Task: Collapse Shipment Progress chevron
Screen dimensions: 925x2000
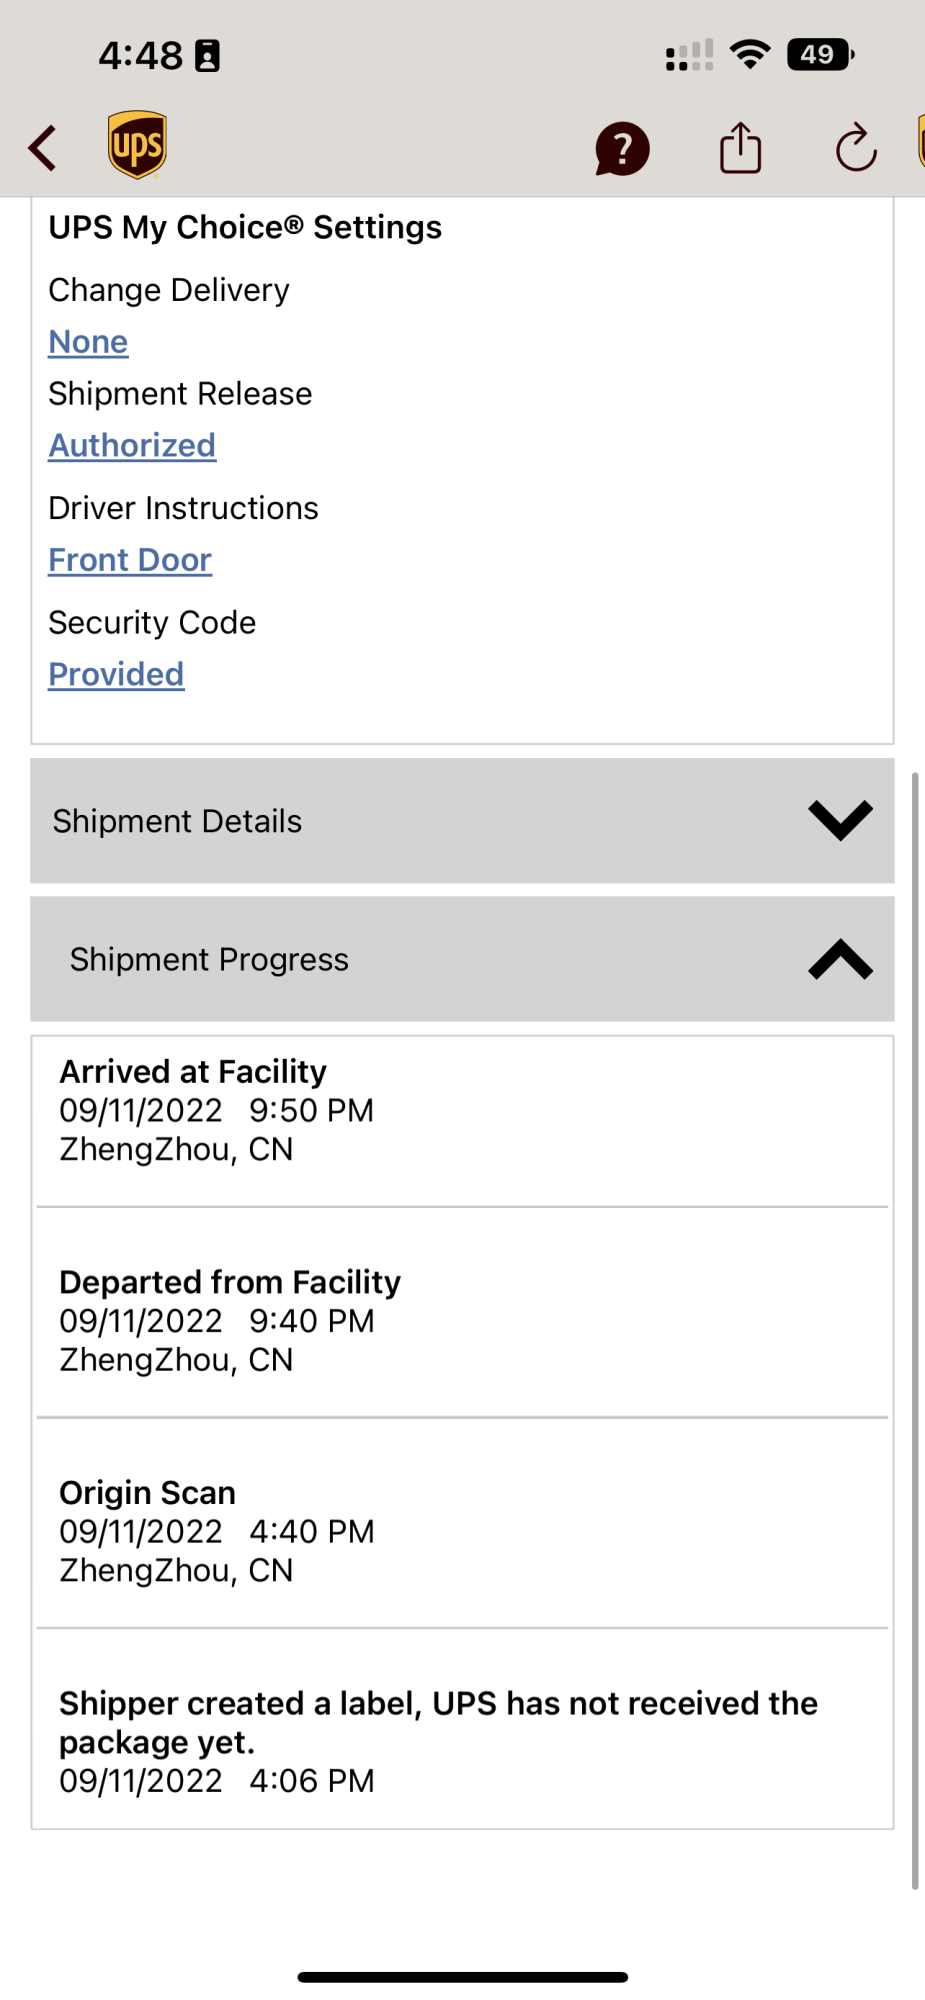Action: (840, 959)
